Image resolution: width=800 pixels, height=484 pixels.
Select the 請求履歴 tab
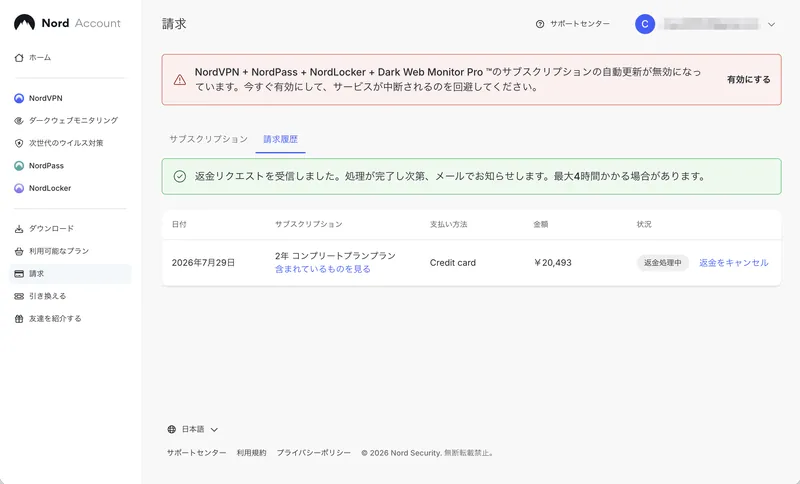[281, 139]
